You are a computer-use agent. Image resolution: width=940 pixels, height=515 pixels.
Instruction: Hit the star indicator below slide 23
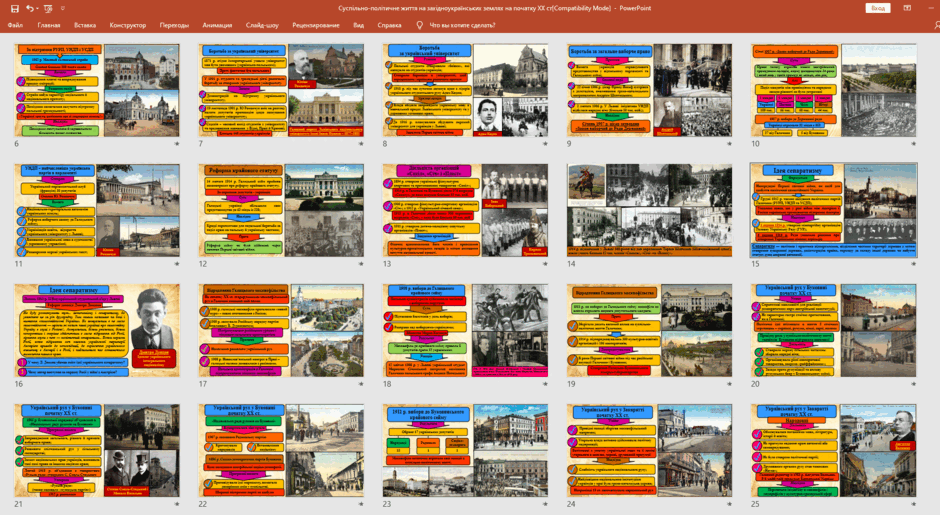tap(545, 504)
